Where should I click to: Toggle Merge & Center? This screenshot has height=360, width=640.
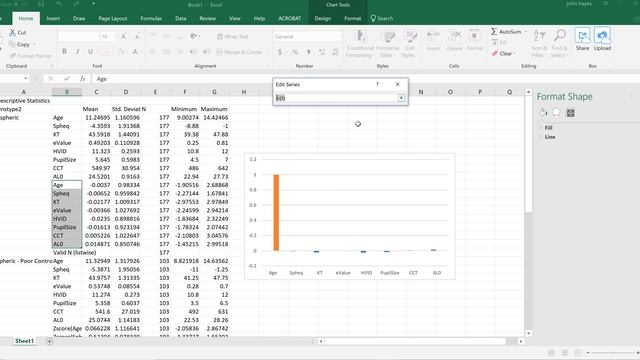(x=240, y=52)
